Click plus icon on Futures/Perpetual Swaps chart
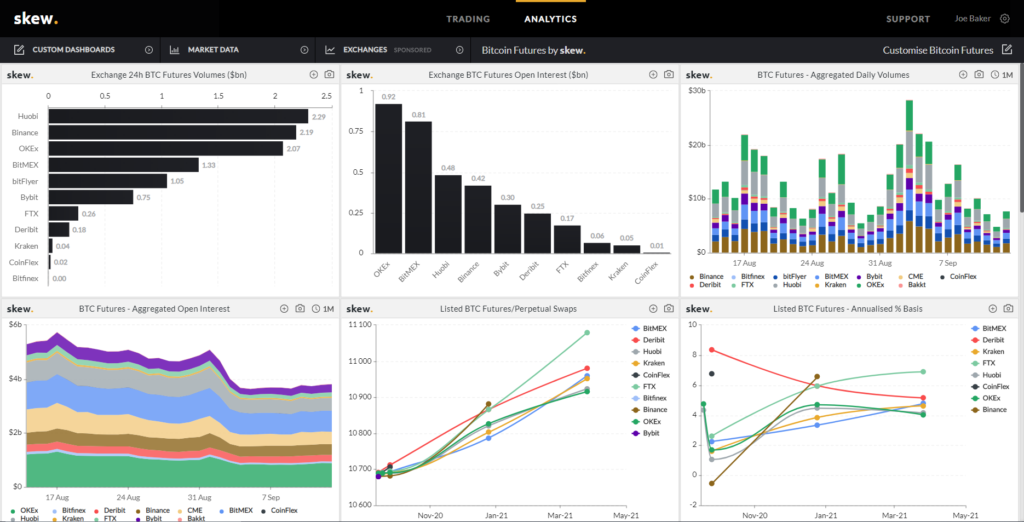The image size is (1024, 522). pos(653,308)
